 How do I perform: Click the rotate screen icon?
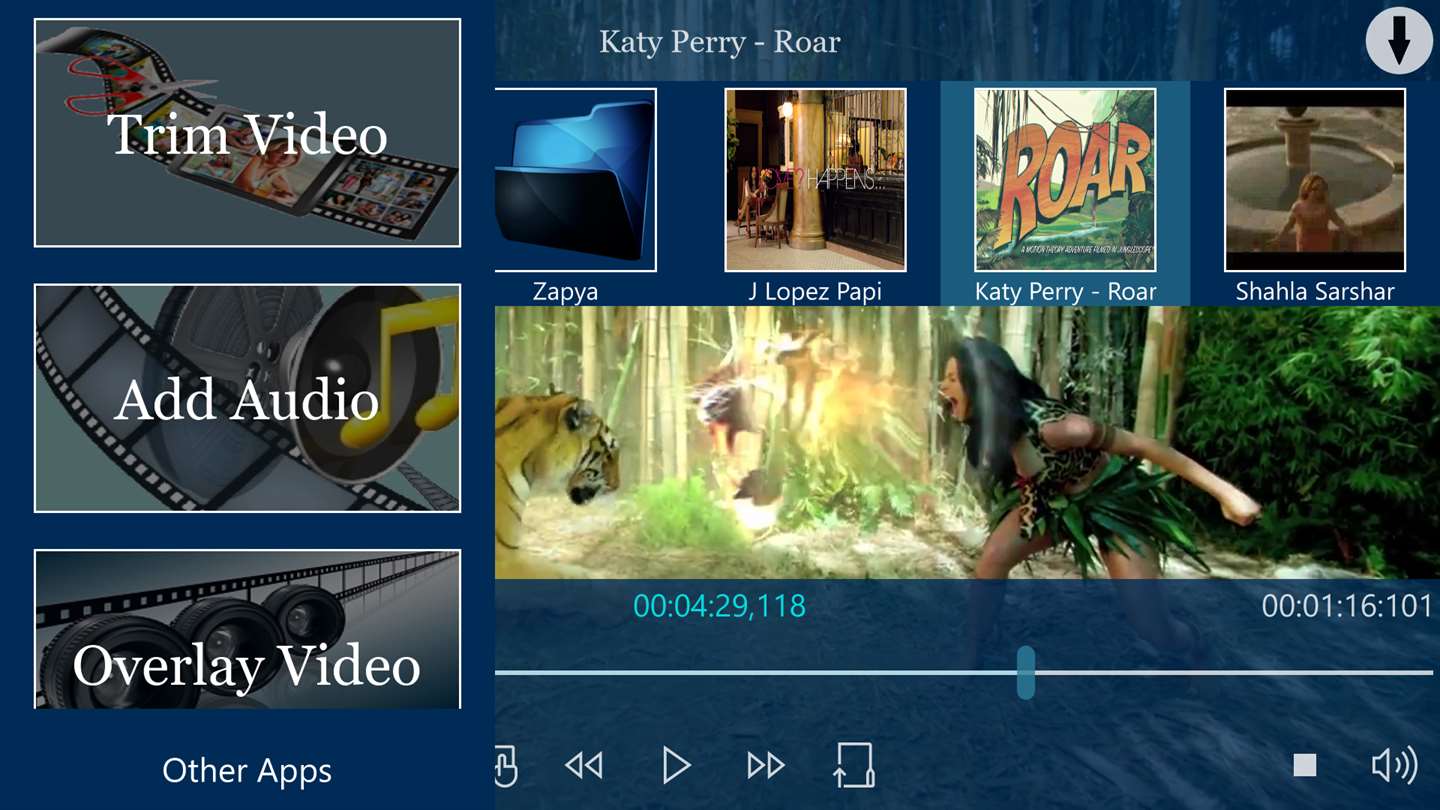coord(854,765)
